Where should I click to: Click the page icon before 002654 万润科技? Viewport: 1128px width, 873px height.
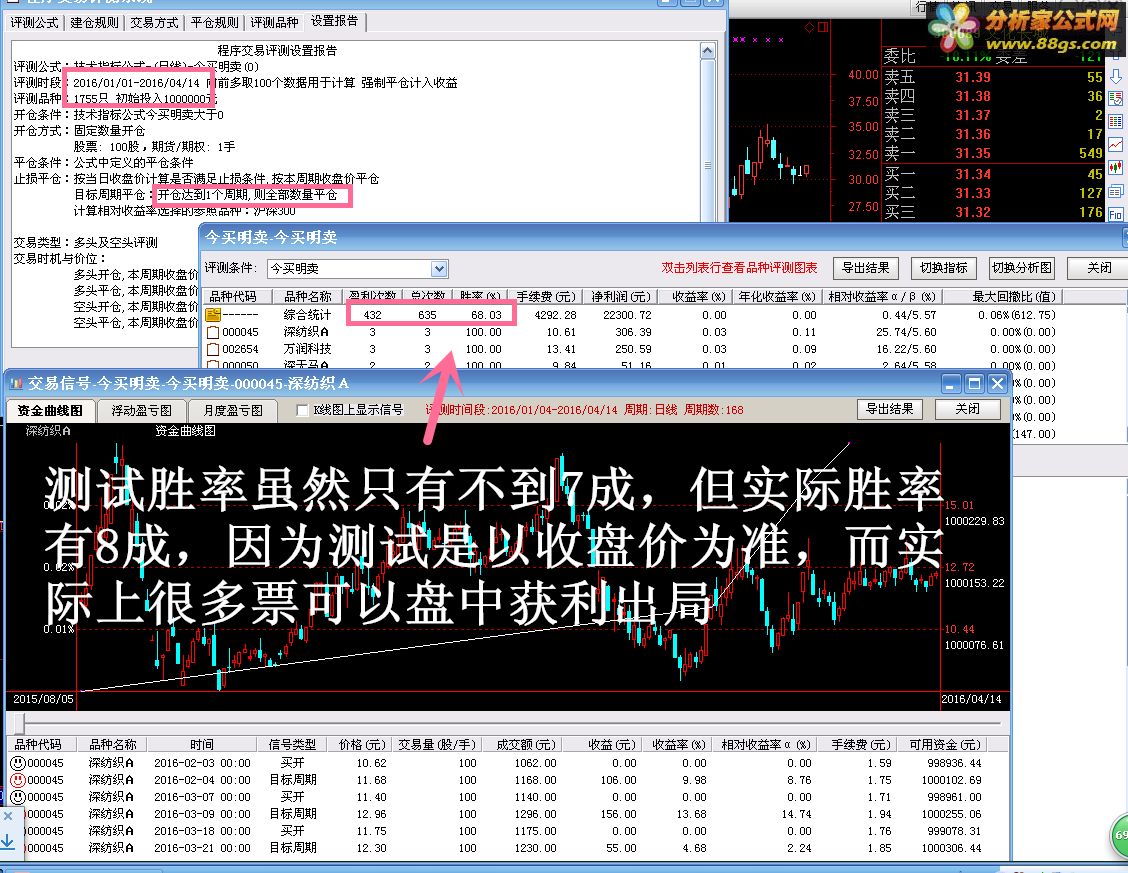click(x=213, y=349)
